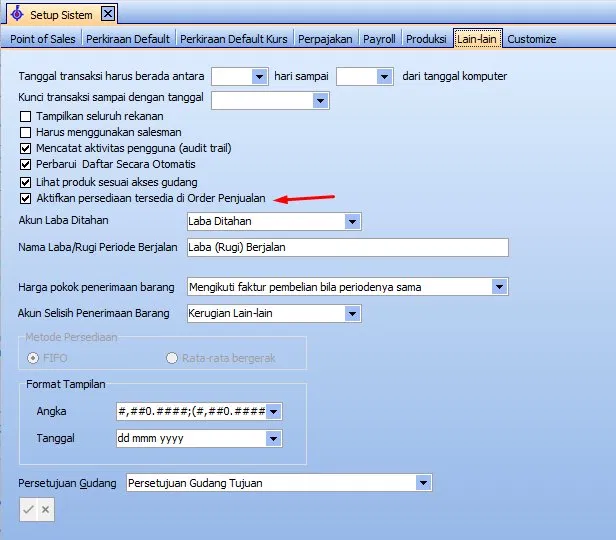This screenshot has width=616, height=540.
Task: Enable Tampilkan seluruh rekanan checkbox
Action: (x=26, y=116)
